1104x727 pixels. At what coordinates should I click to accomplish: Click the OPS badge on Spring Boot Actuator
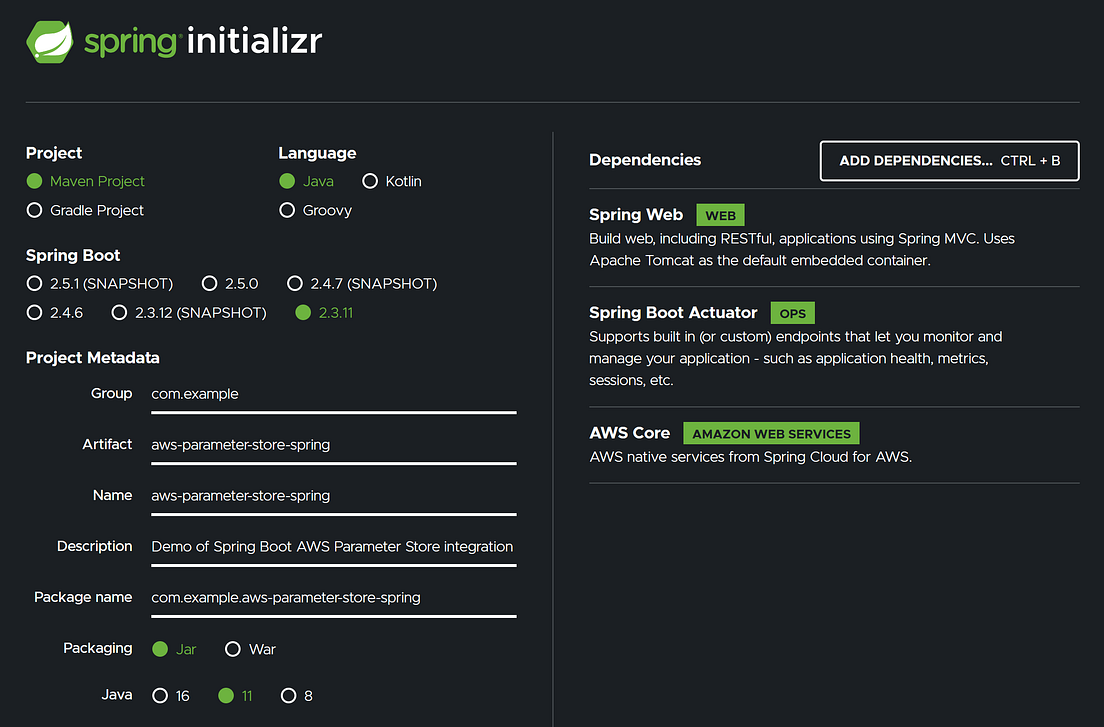(792, 313)
